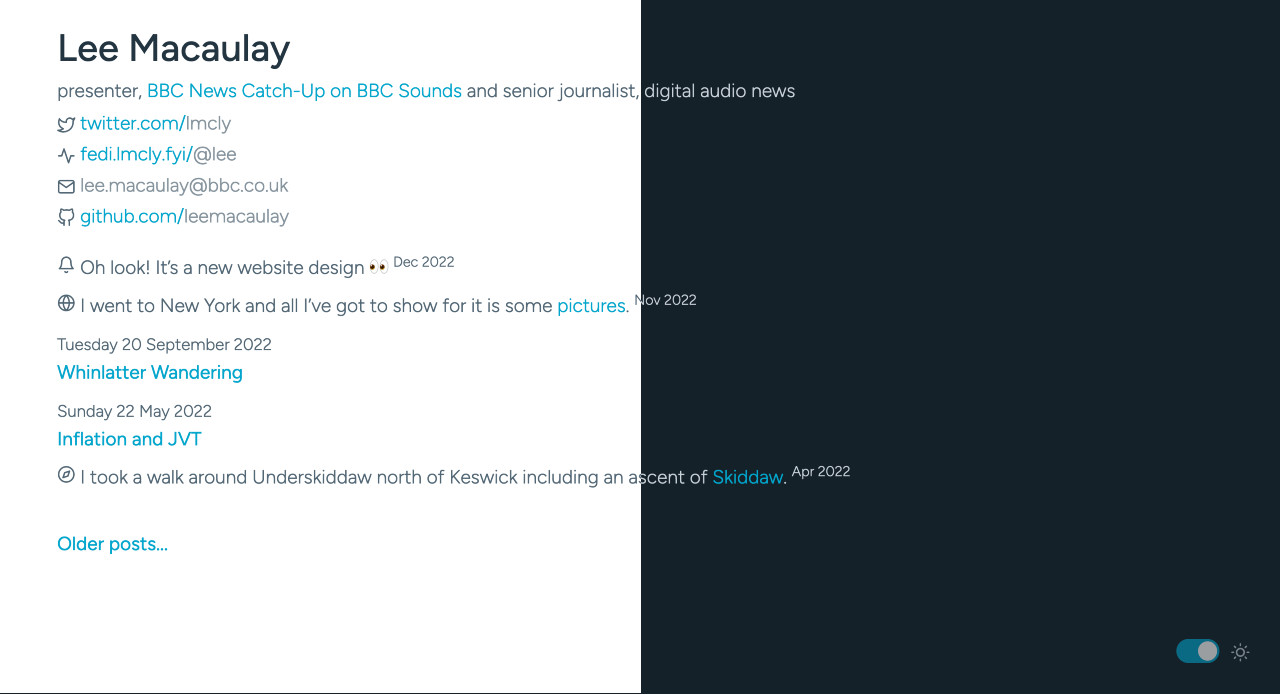Click the globe icon beside New York post
The image size is (1280, 695).
[x=66, y=303]
